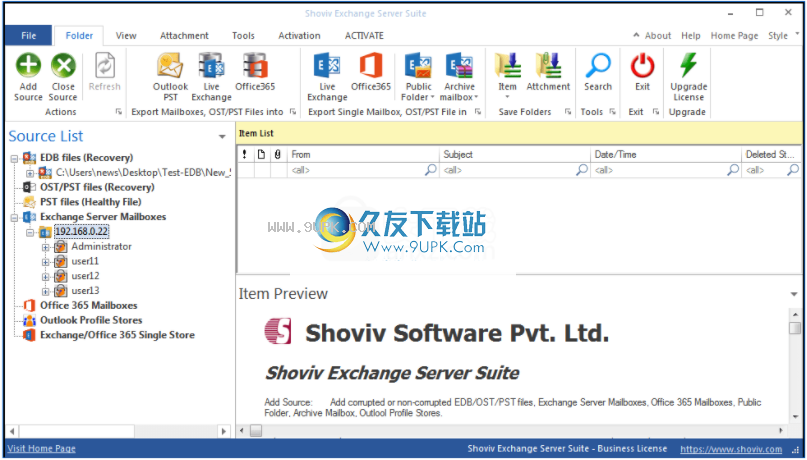Expand the user12 mailbox
Image resolution: width=807 pixels, height=460 pixels.
[x=46, y=276]
